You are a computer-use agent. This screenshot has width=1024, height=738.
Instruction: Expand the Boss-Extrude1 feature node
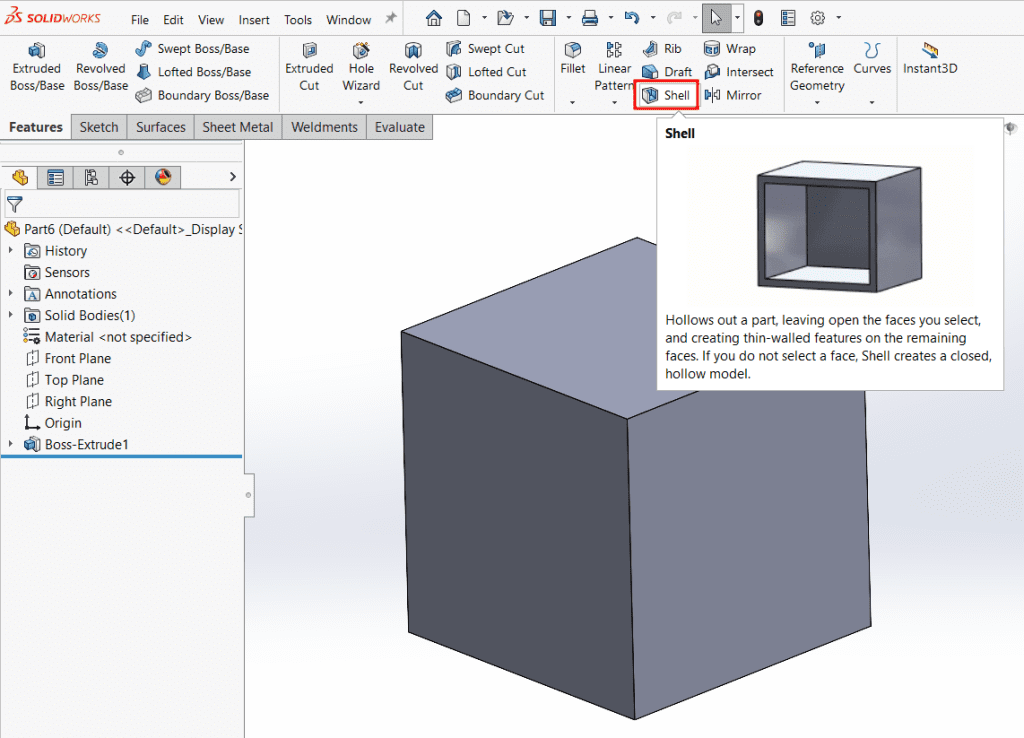(11, 444)
